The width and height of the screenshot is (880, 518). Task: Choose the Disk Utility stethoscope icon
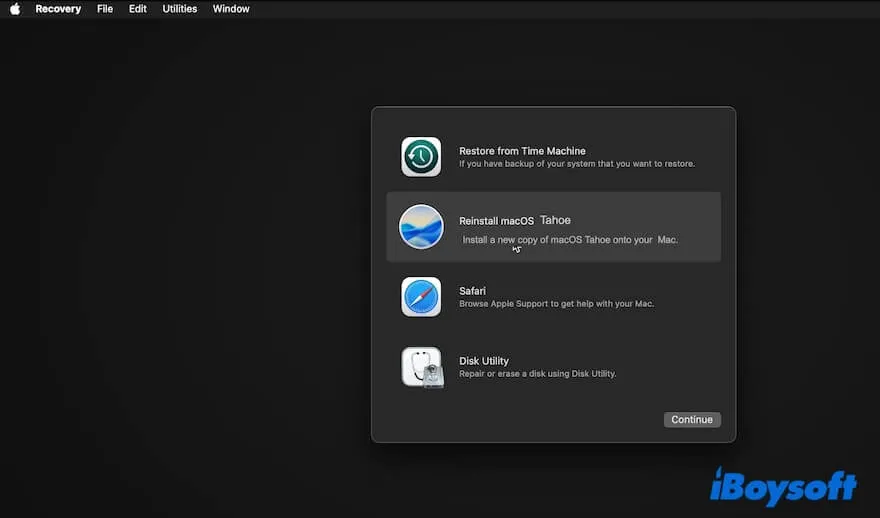click(x=422, y=367)
